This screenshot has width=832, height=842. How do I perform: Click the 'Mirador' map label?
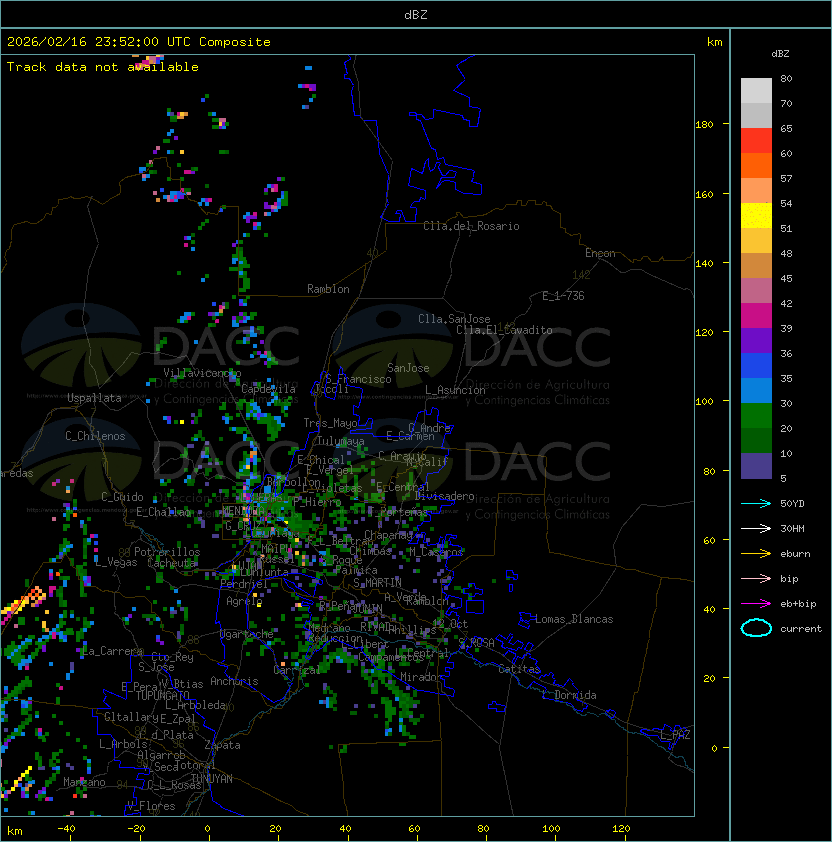click(422, 677)
